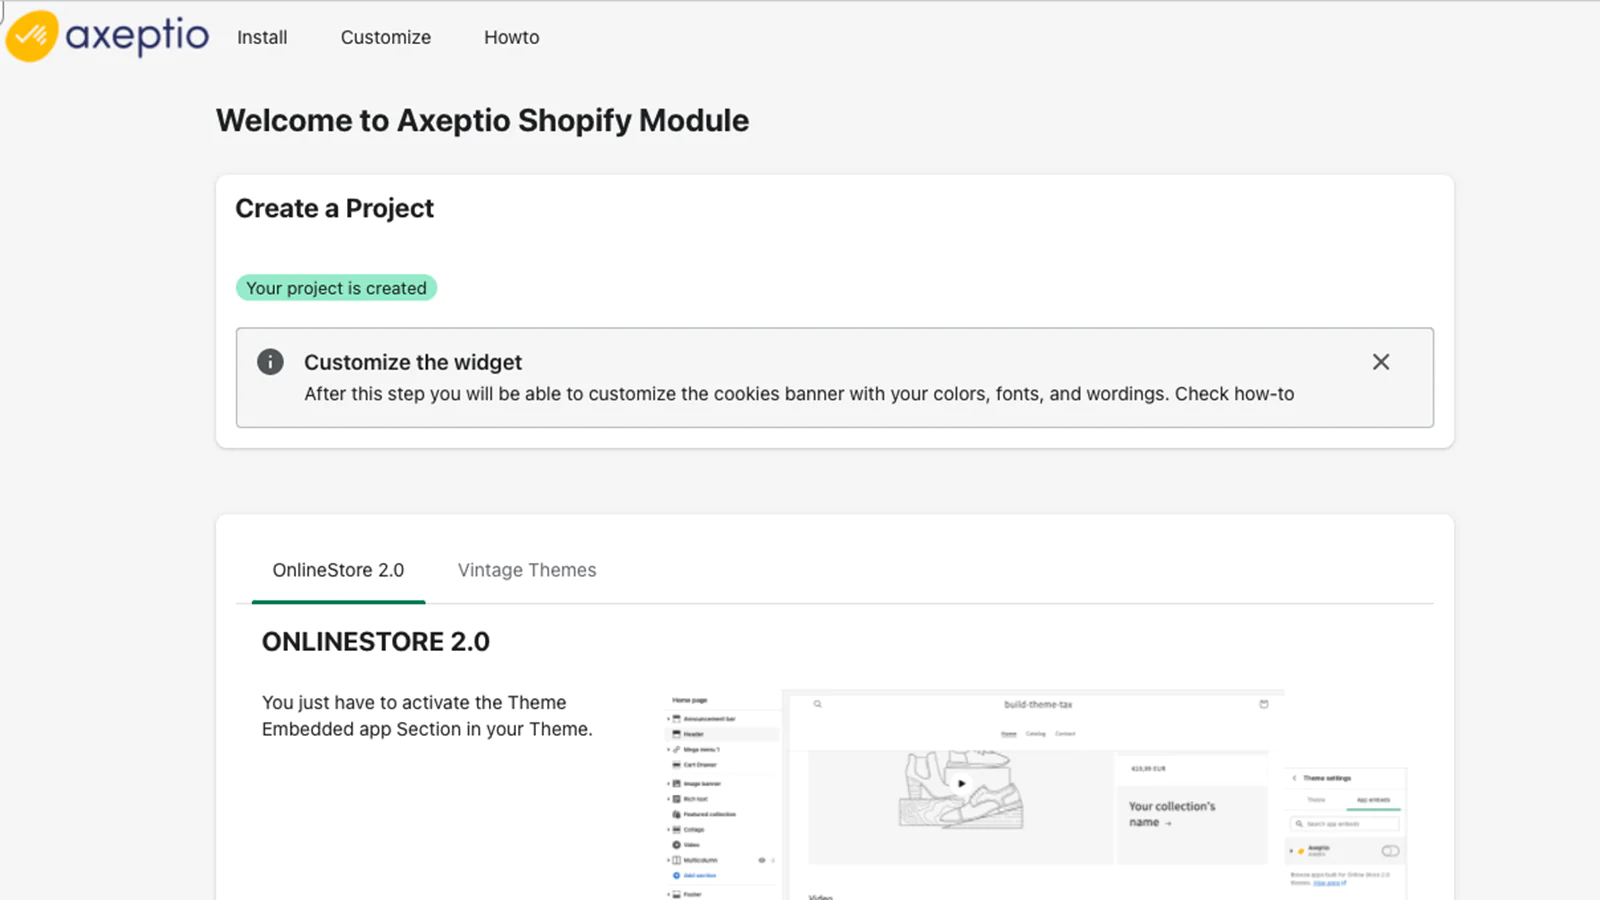Click the 'Check how-to' text in banner
The image size is (1600, 900).
1234,394
